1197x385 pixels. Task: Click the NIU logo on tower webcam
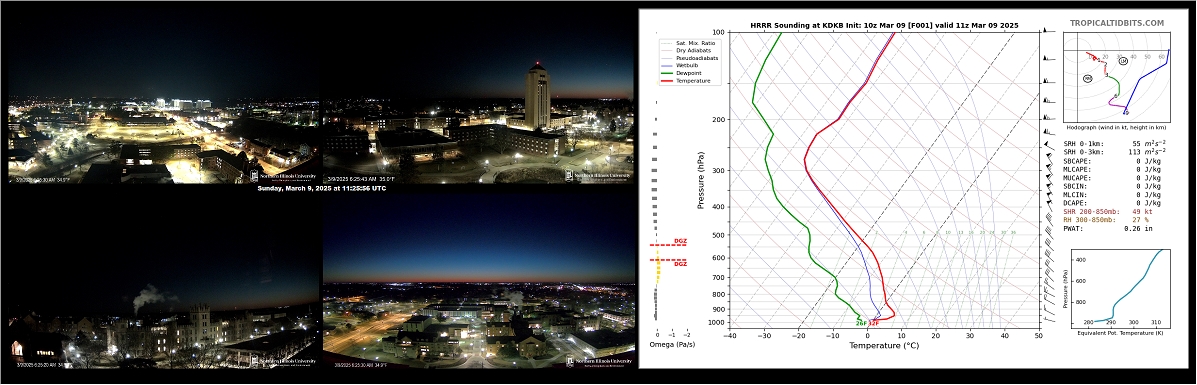click(598, 176)
